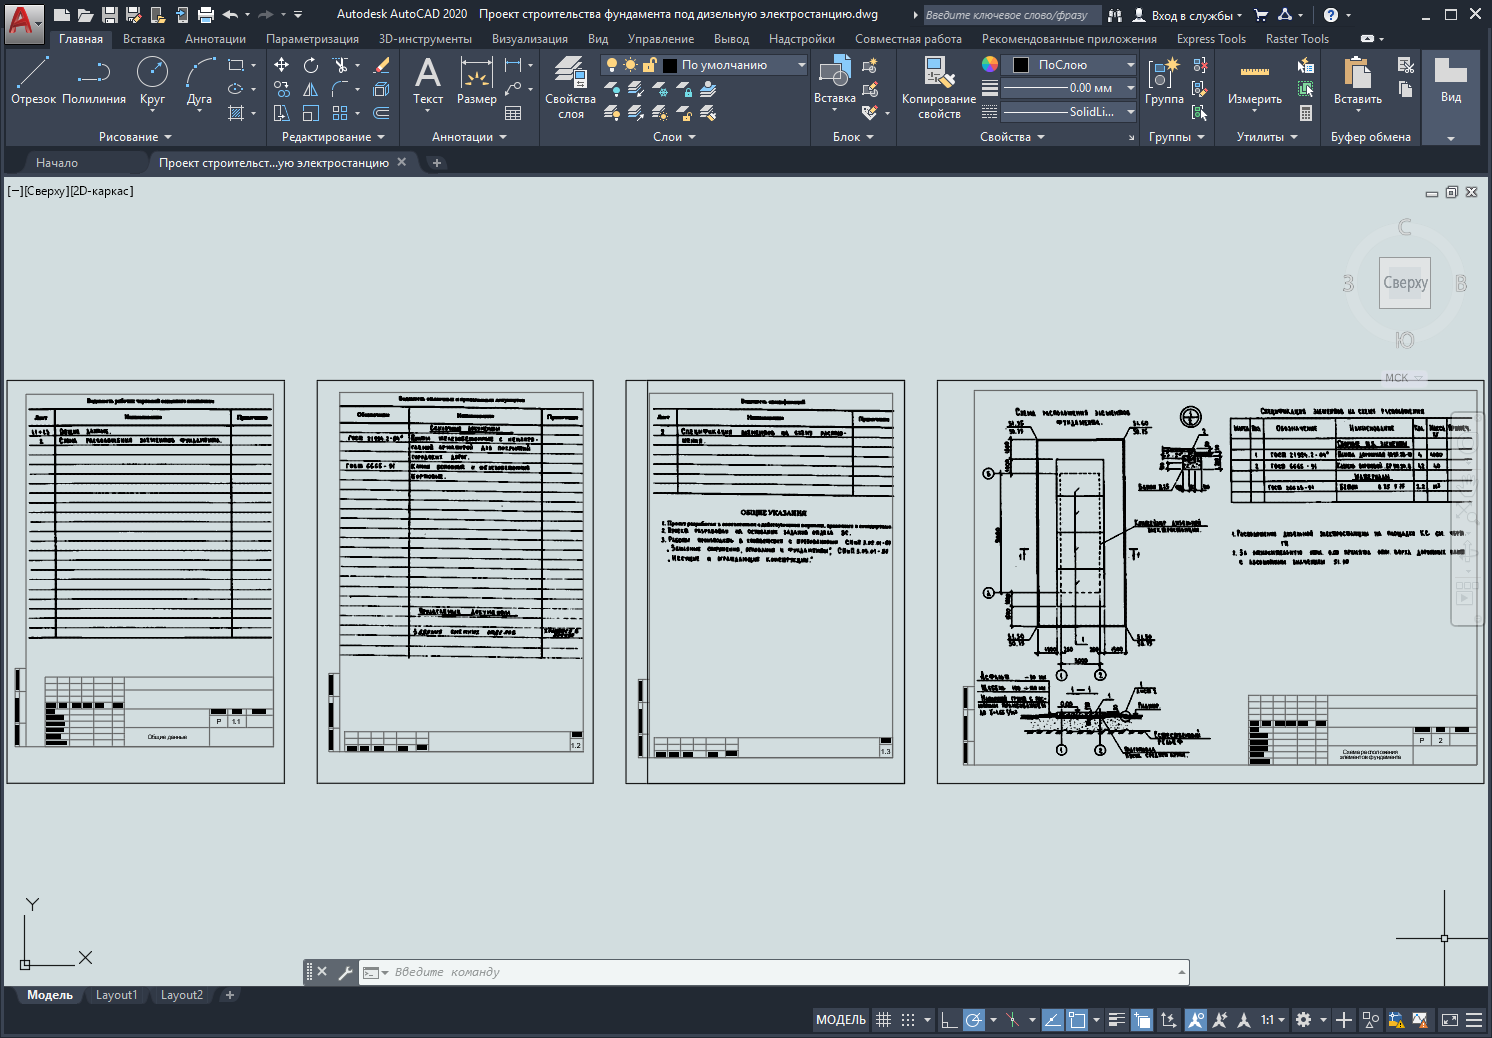Select the Отрезок line tool
This screenshot has width=1492, height=1038.
33,80
